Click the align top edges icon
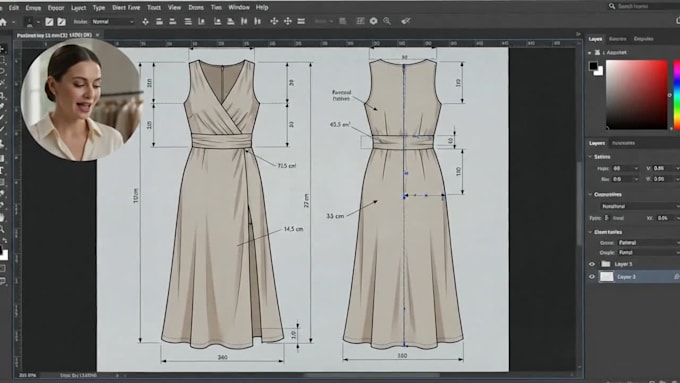 [x=159, y=21]
